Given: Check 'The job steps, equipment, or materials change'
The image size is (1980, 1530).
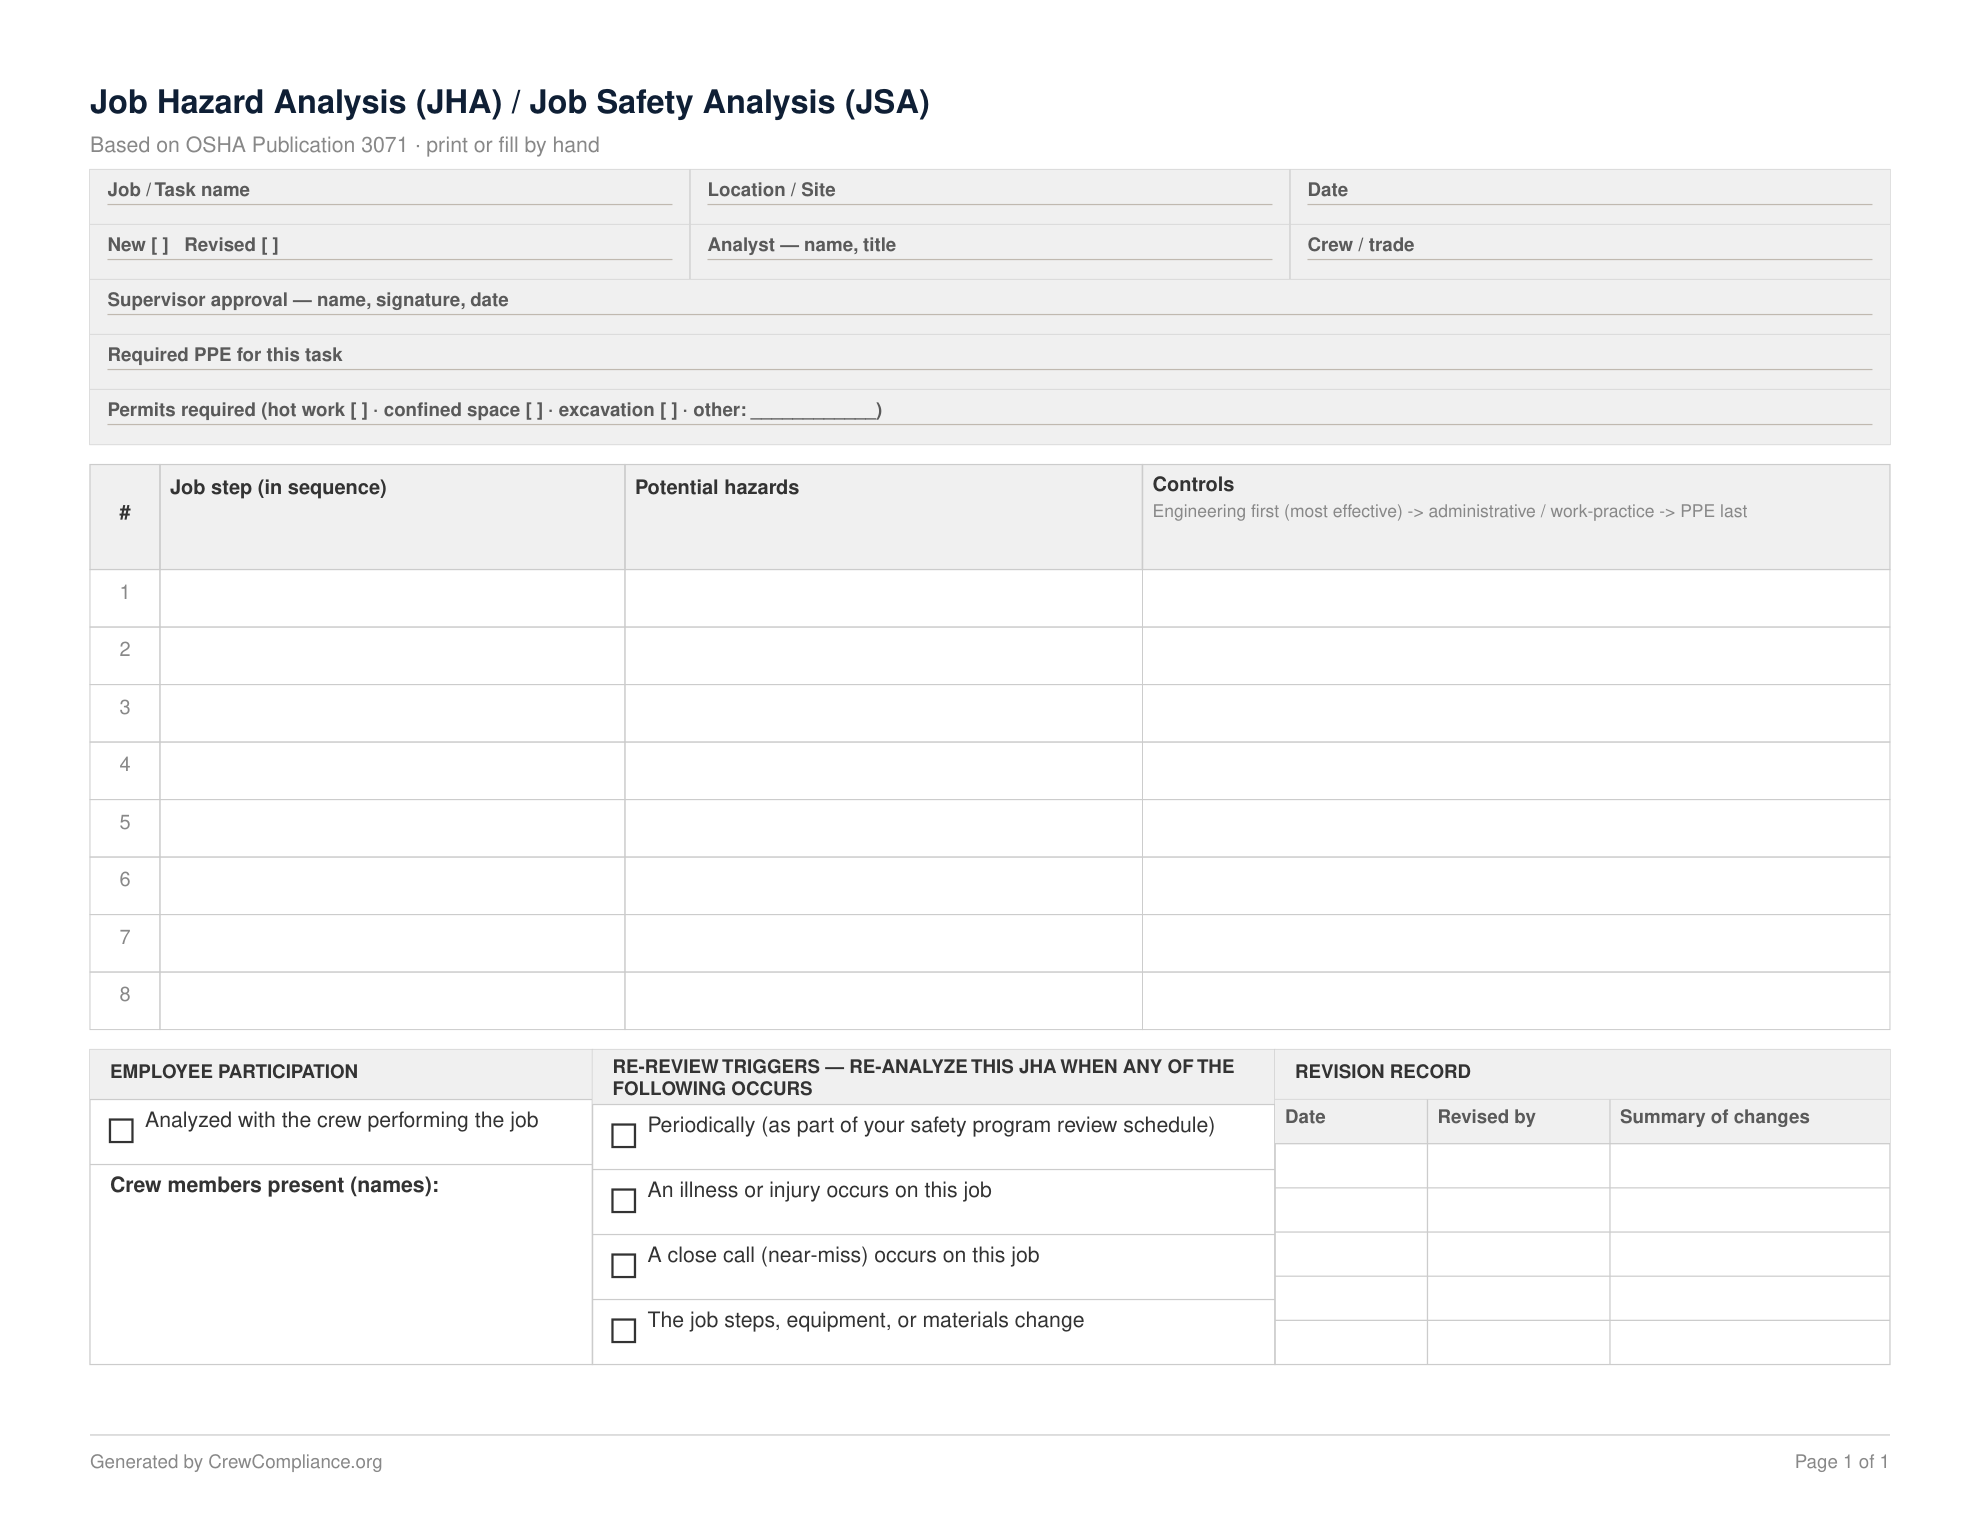Looking at the screenshot, I should coord(623,1331).
